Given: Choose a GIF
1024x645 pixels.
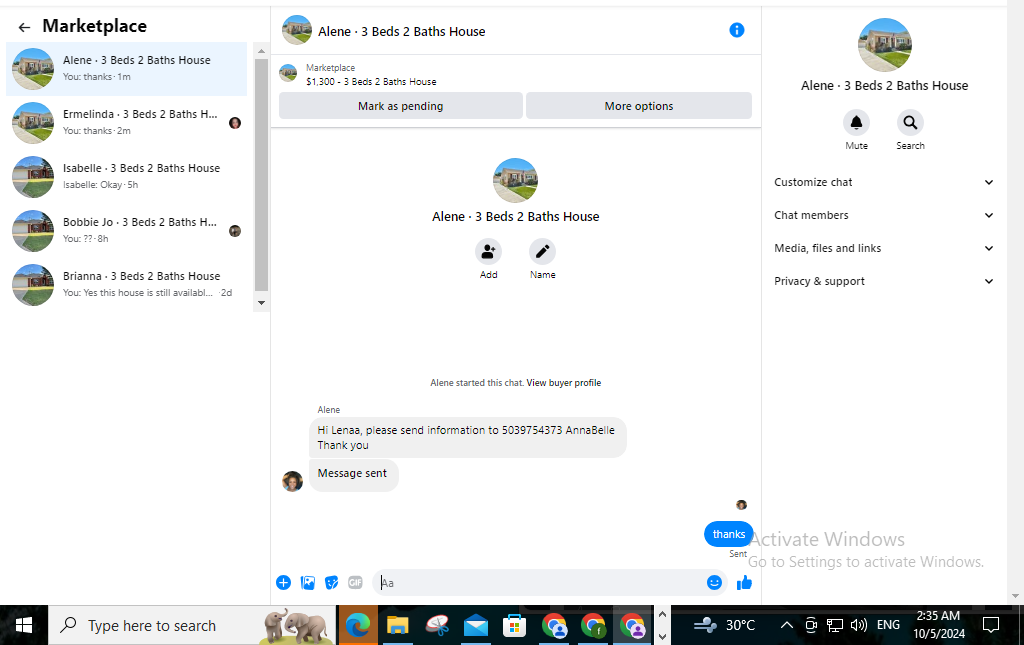Looking at the screenshot, I should coord(355,582).
